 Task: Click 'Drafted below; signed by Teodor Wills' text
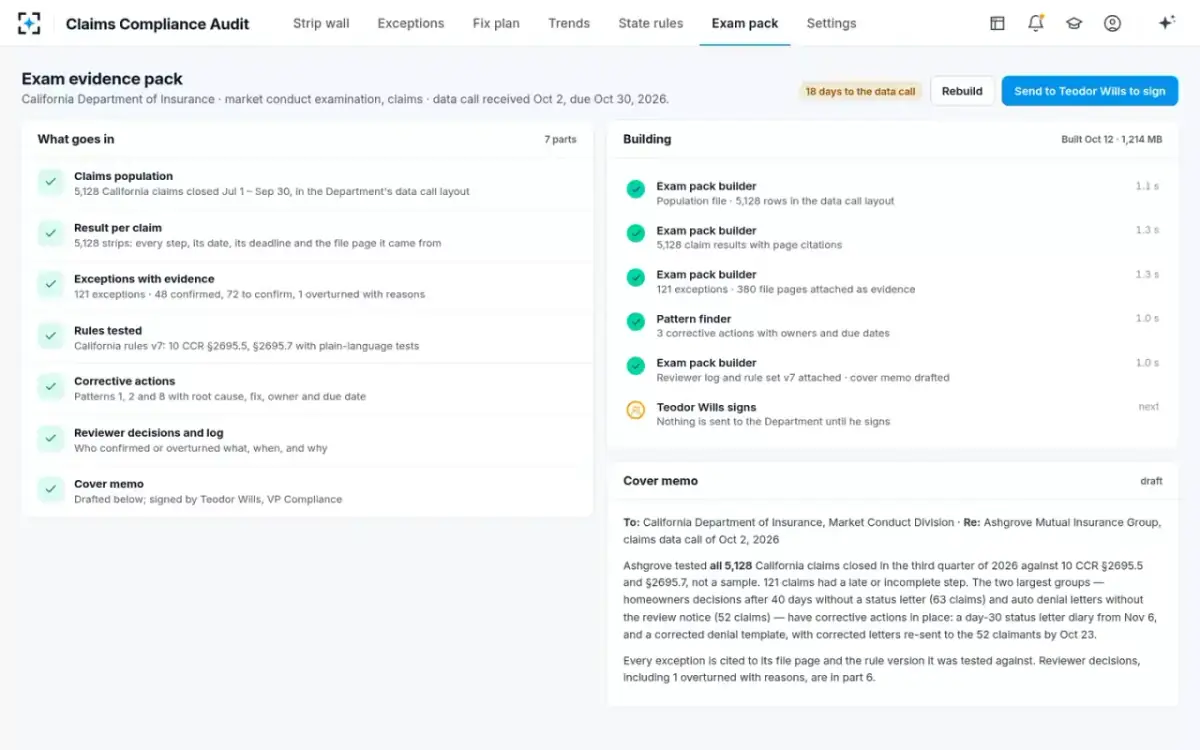[x=208, y=499]
